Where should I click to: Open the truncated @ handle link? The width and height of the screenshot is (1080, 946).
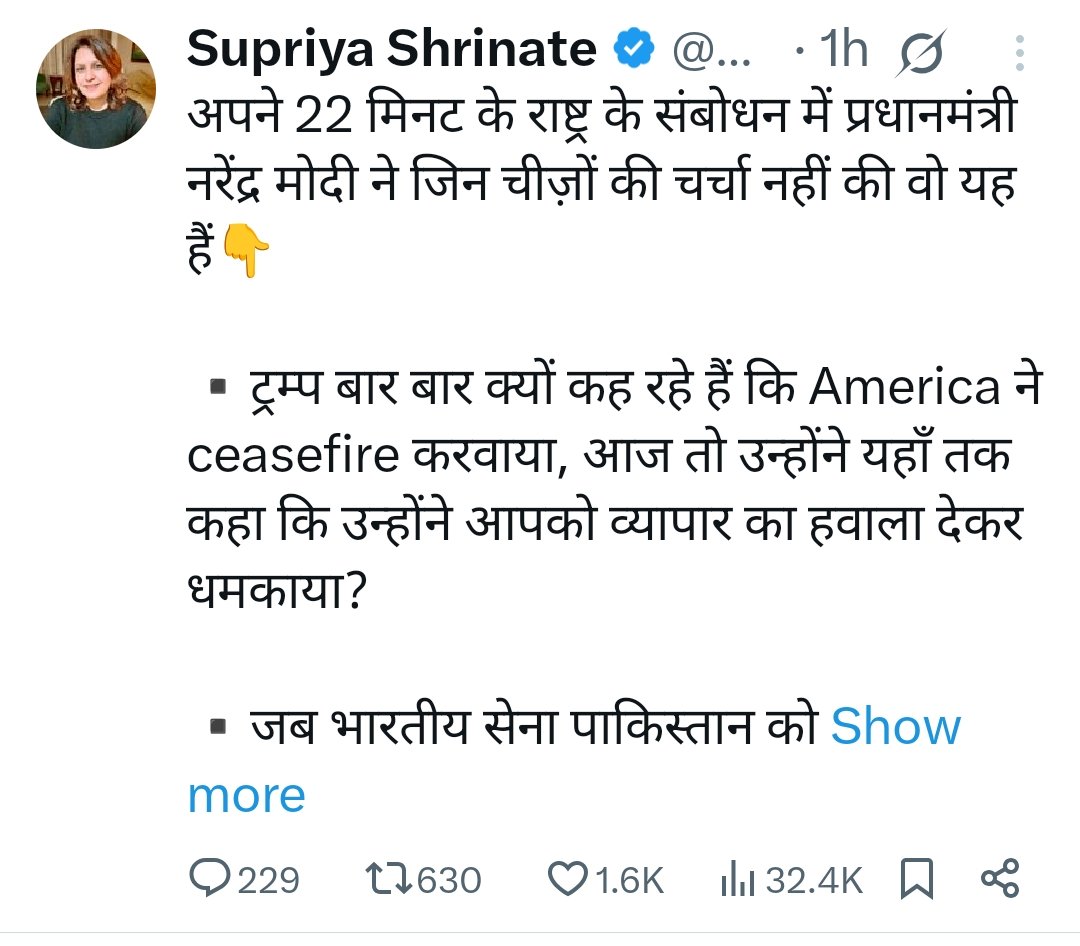coord(713,52)
